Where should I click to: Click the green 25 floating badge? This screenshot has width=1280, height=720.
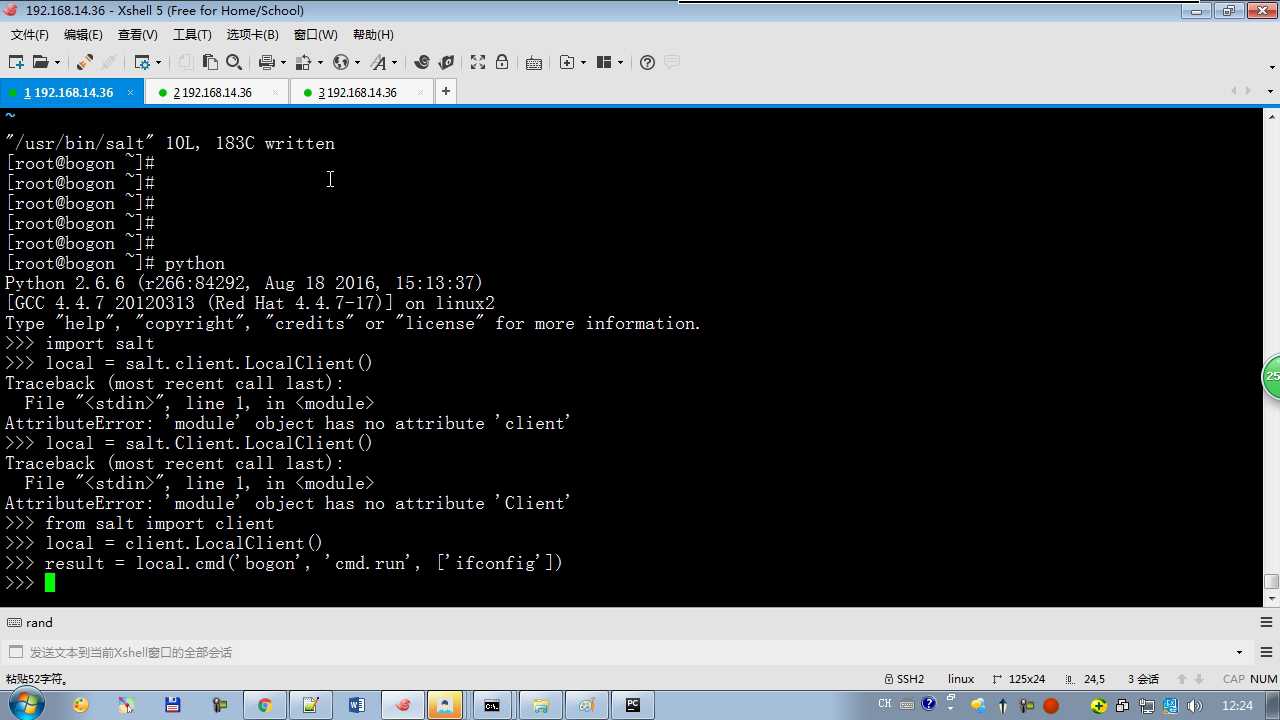1271,377
